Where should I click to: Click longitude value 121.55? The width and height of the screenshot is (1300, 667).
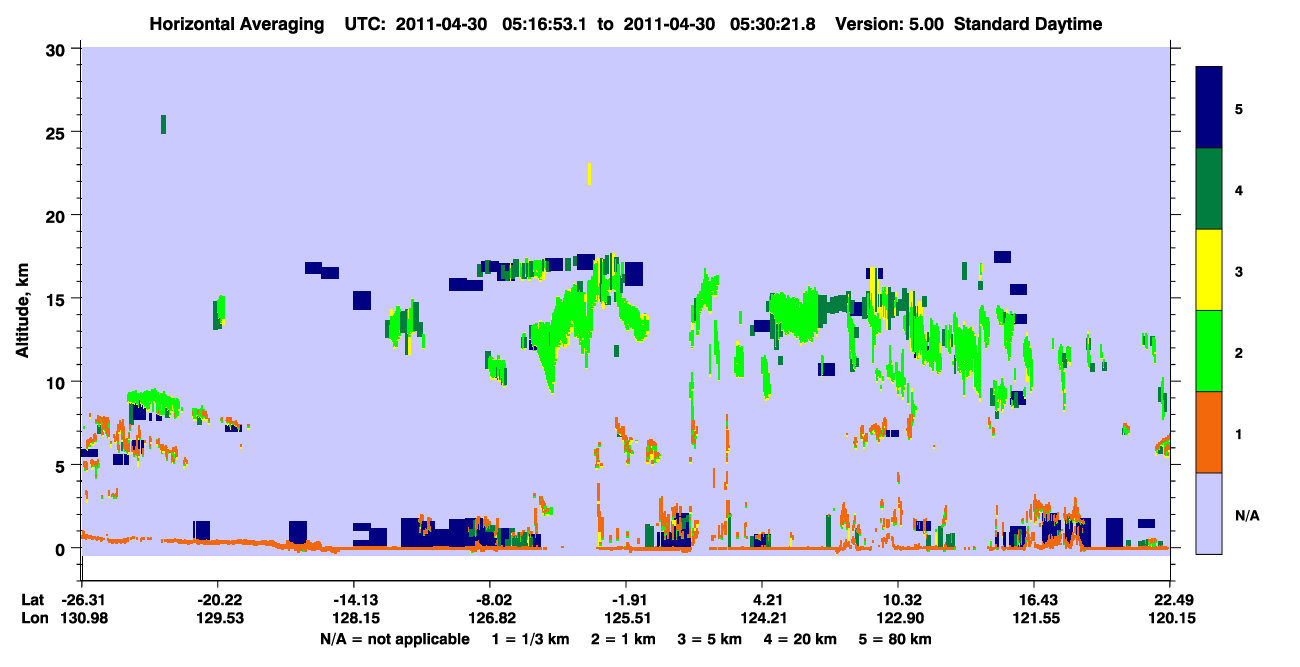1034,618
